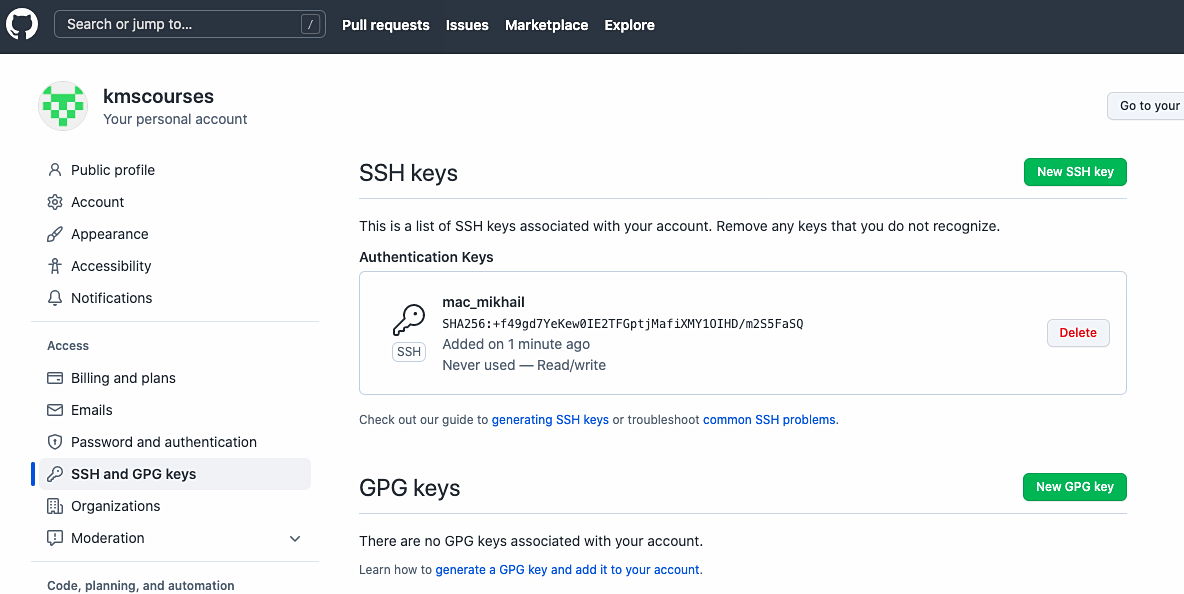The height and width of the screenshot is (594, 1184).
Task: Click the Appearance paintbrush icon
Action: 55,234
